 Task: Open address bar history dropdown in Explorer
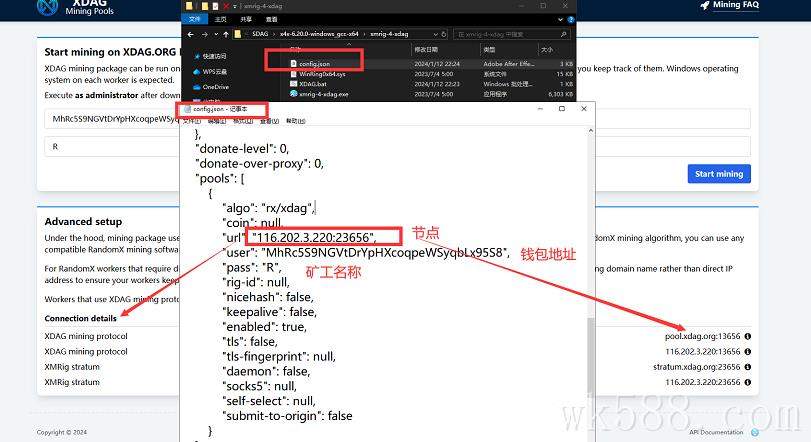point(436,34)
